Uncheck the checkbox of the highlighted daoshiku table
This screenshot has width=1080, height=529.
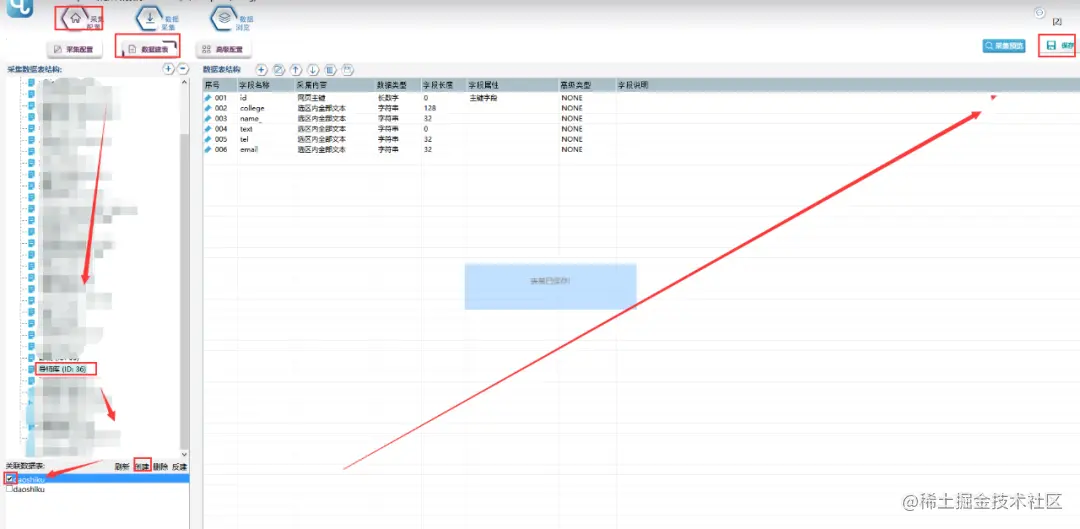click(9, 478)
